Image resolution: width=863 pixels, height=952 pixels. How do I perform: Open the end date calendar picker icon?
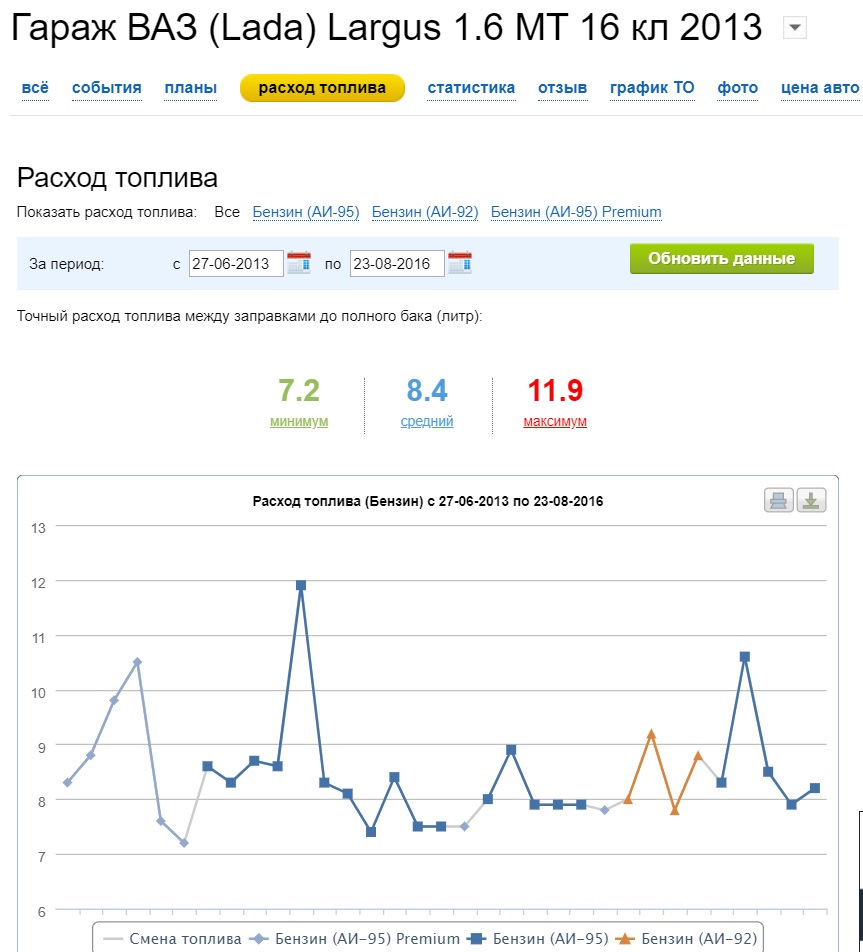(x=460, y=263)
